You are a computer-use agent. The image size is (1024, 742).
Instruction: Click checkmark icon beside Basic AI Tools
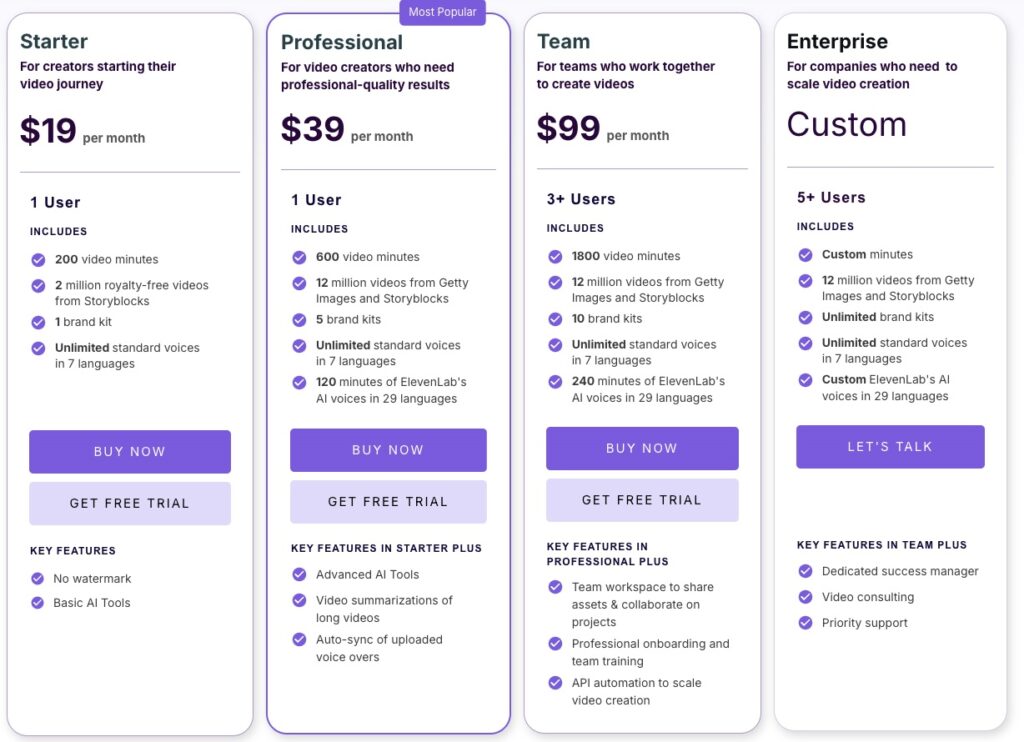[x=38, y=603]
